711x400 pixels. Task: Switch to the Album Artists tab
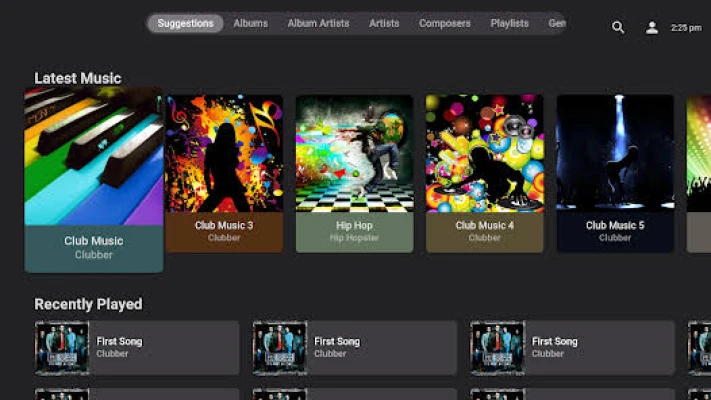click(x=318, y=23)
